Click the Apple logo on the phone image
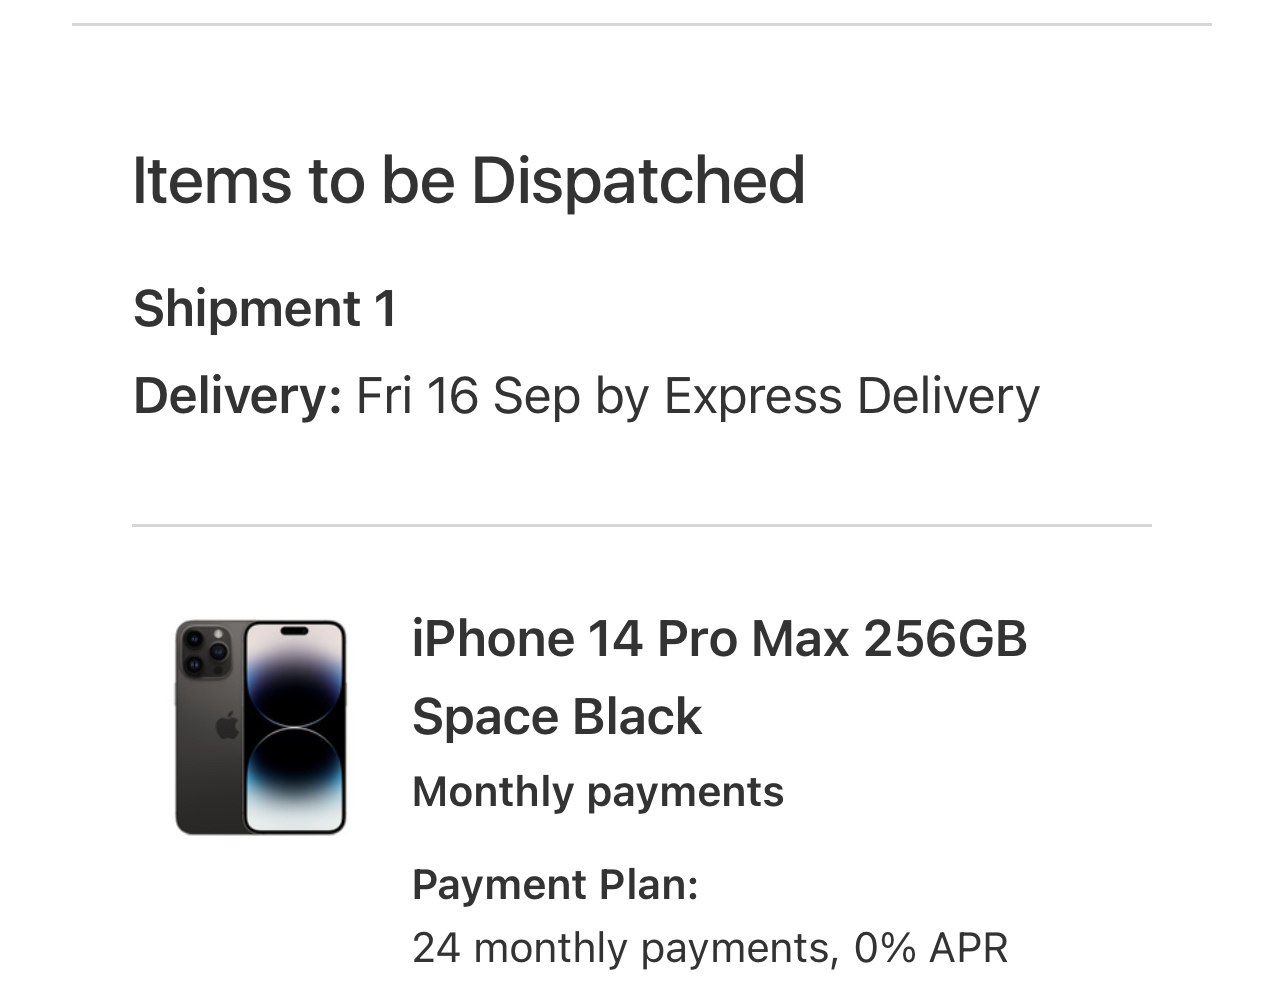The width and height of the screenshot is (1284, 988). pyautogui.click(x=228, y=726)
